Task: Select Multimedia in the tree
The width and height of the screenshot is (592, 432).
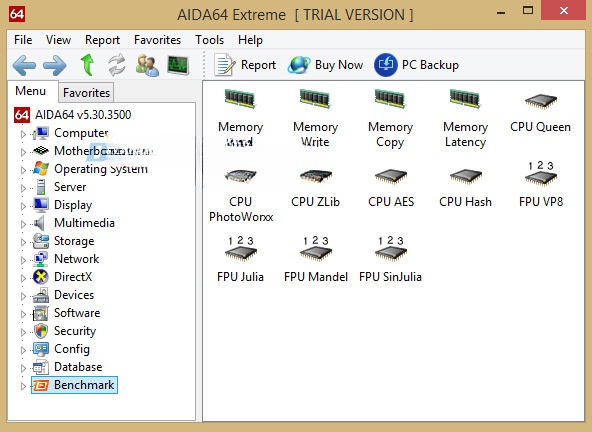Action: (x=84, y=222)
